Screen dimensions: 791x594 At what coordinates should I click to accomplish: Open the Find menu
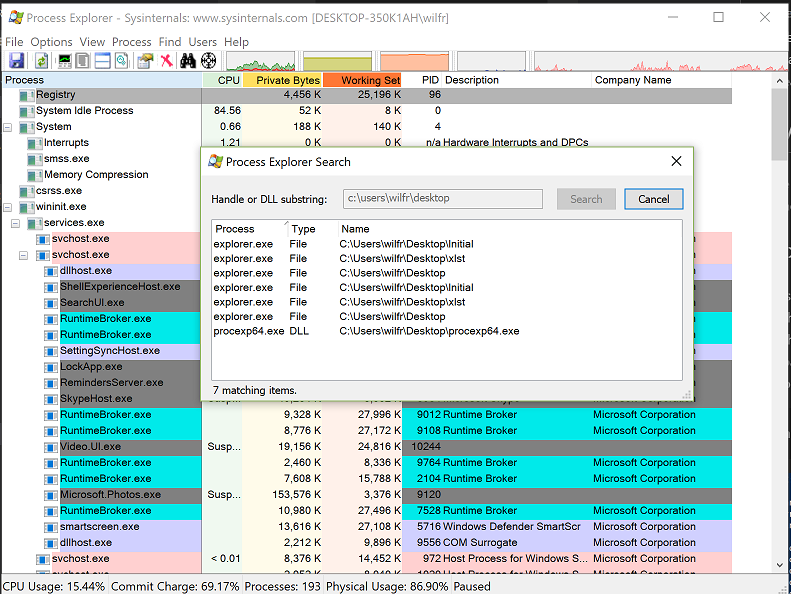tap(170, 42)
